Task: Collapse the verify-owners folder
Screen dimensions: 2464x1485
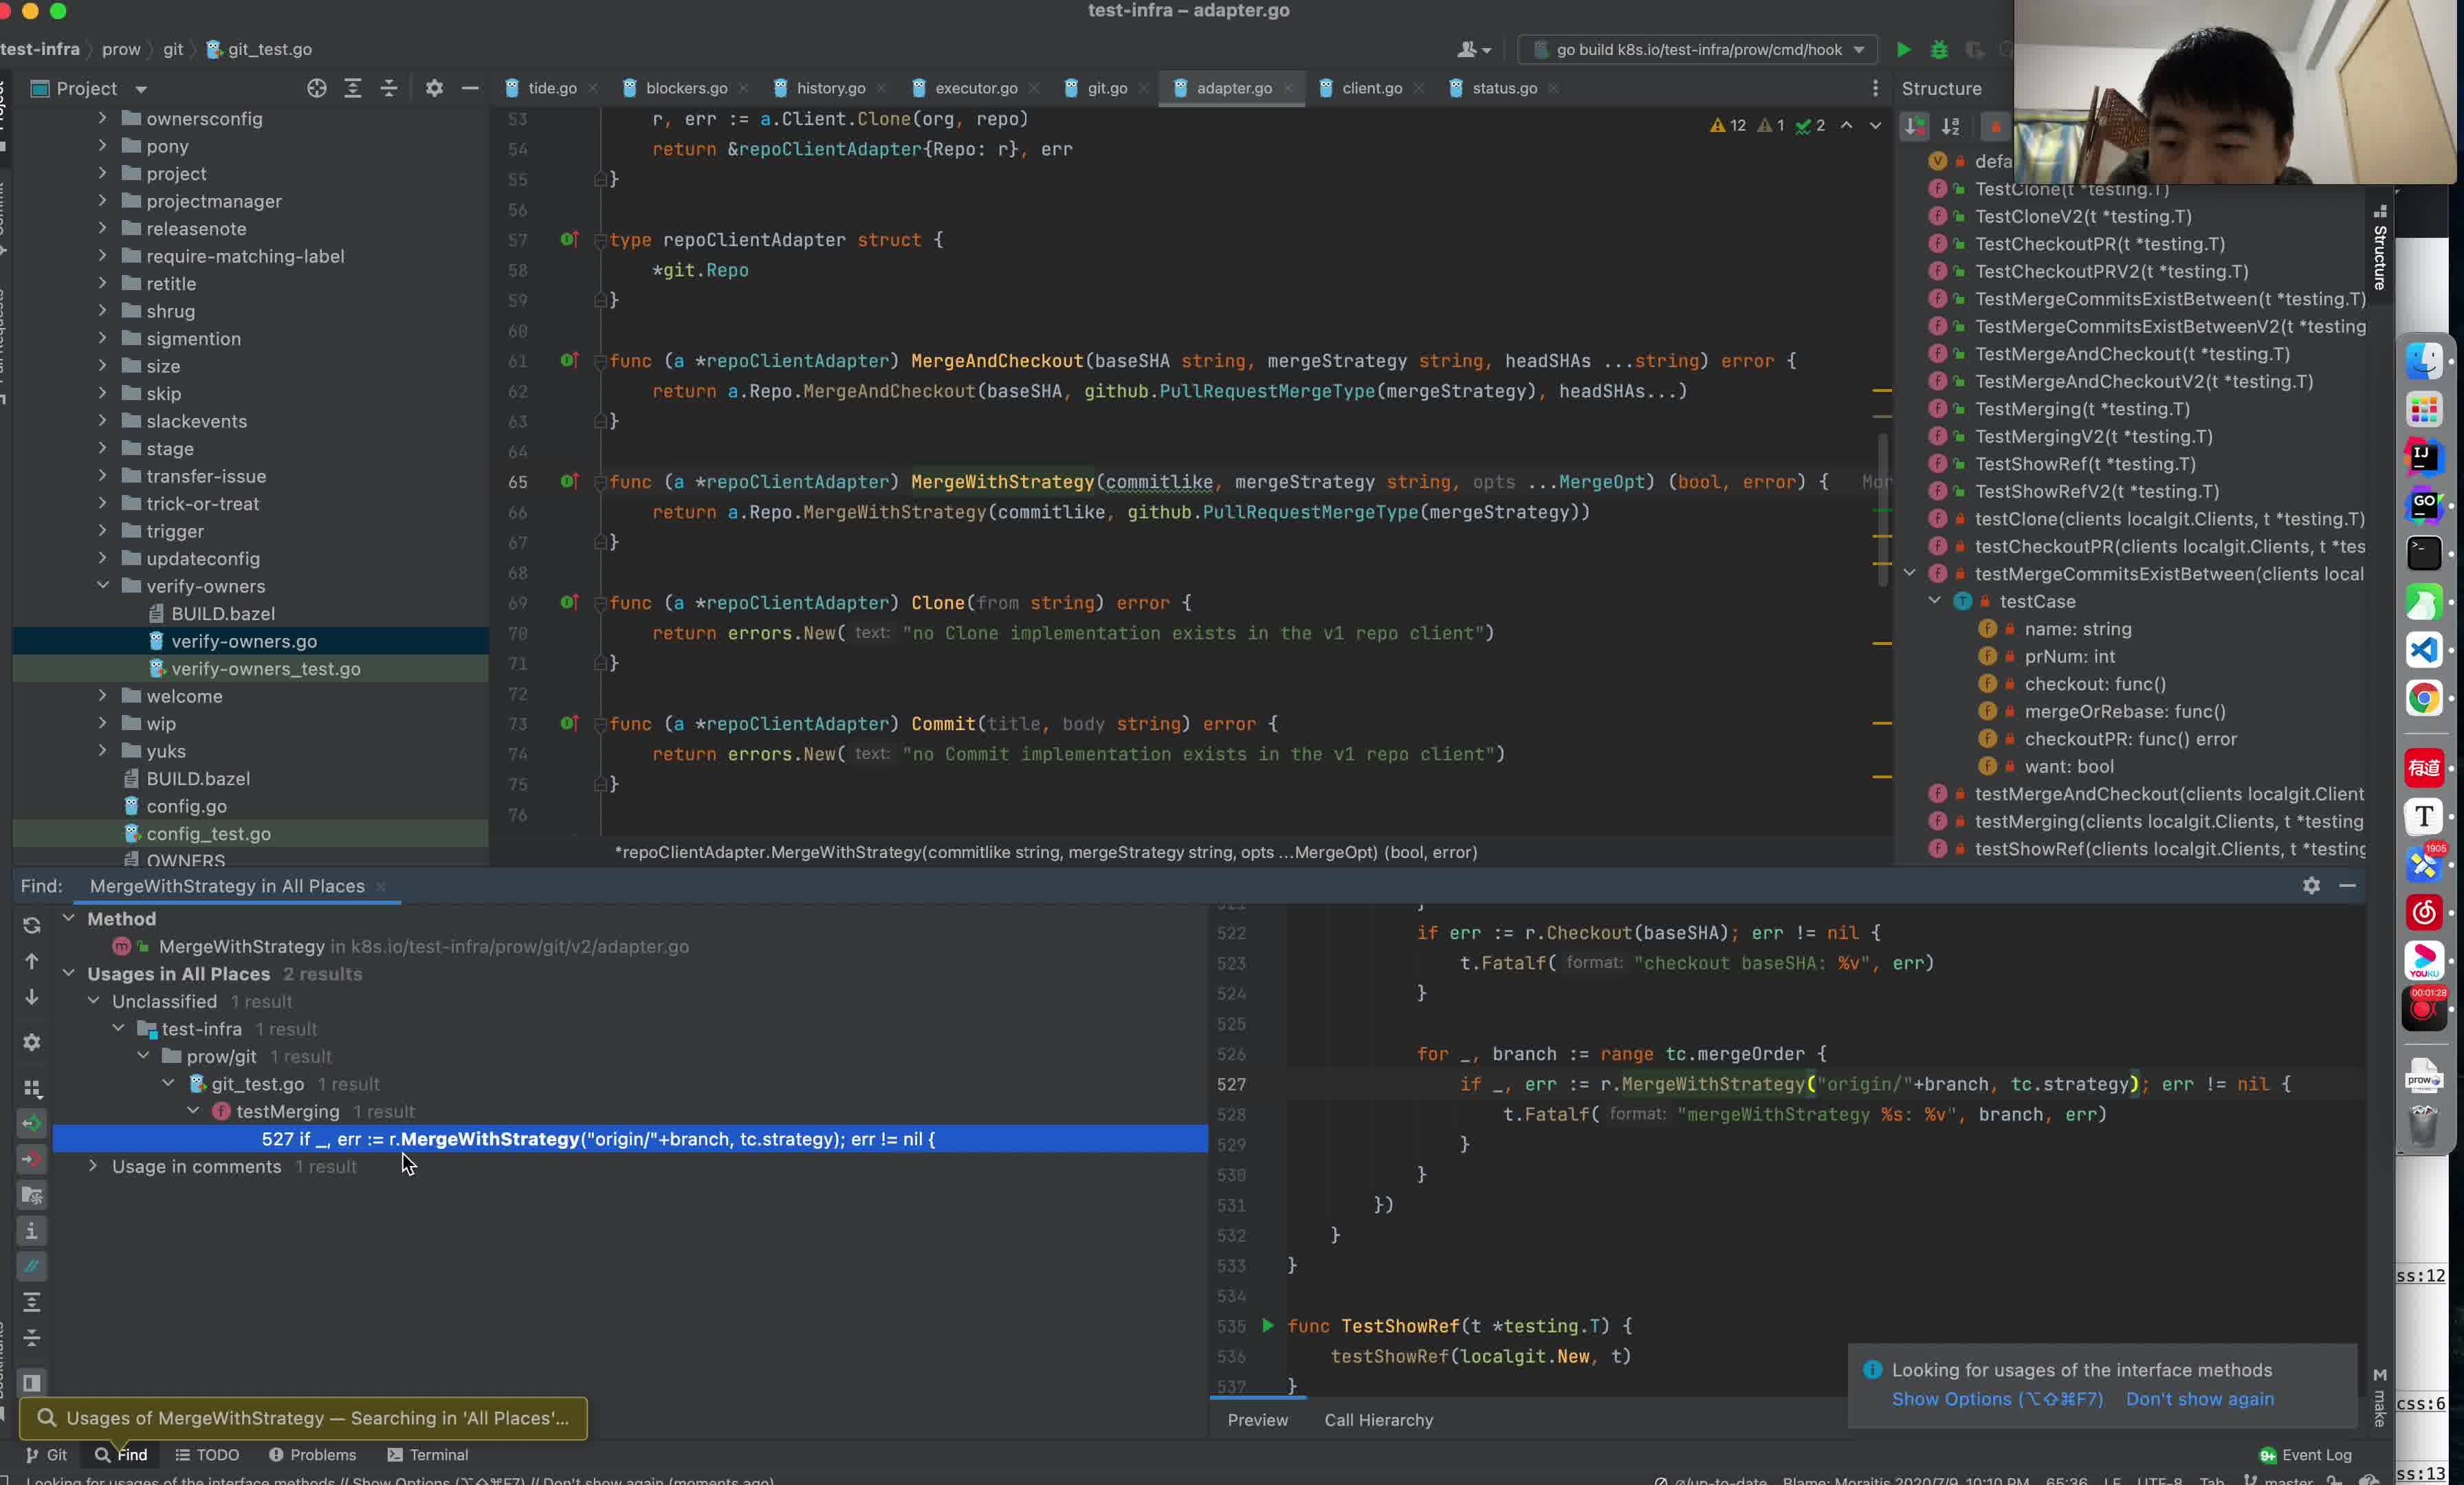Action: 103,586
